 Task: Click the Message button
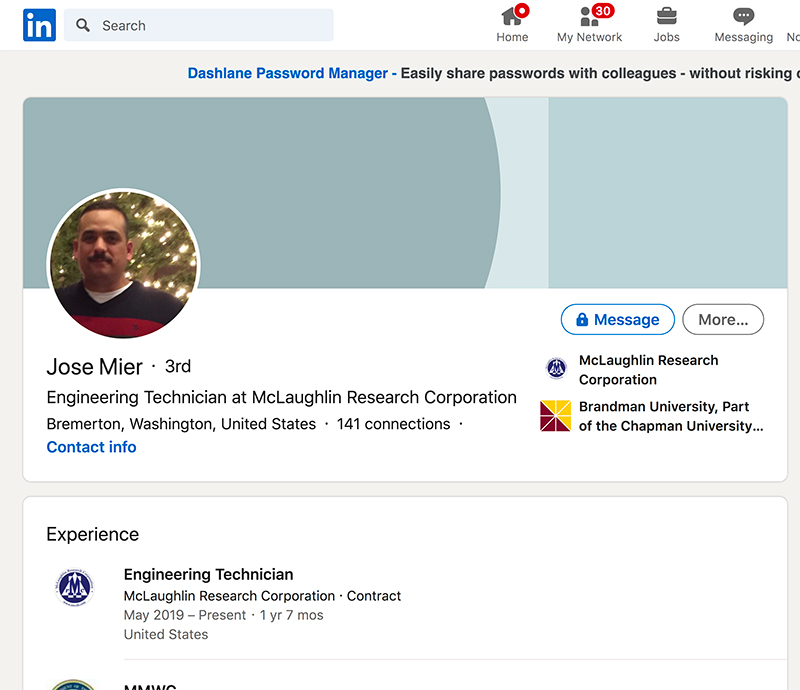tap(617, 319)
